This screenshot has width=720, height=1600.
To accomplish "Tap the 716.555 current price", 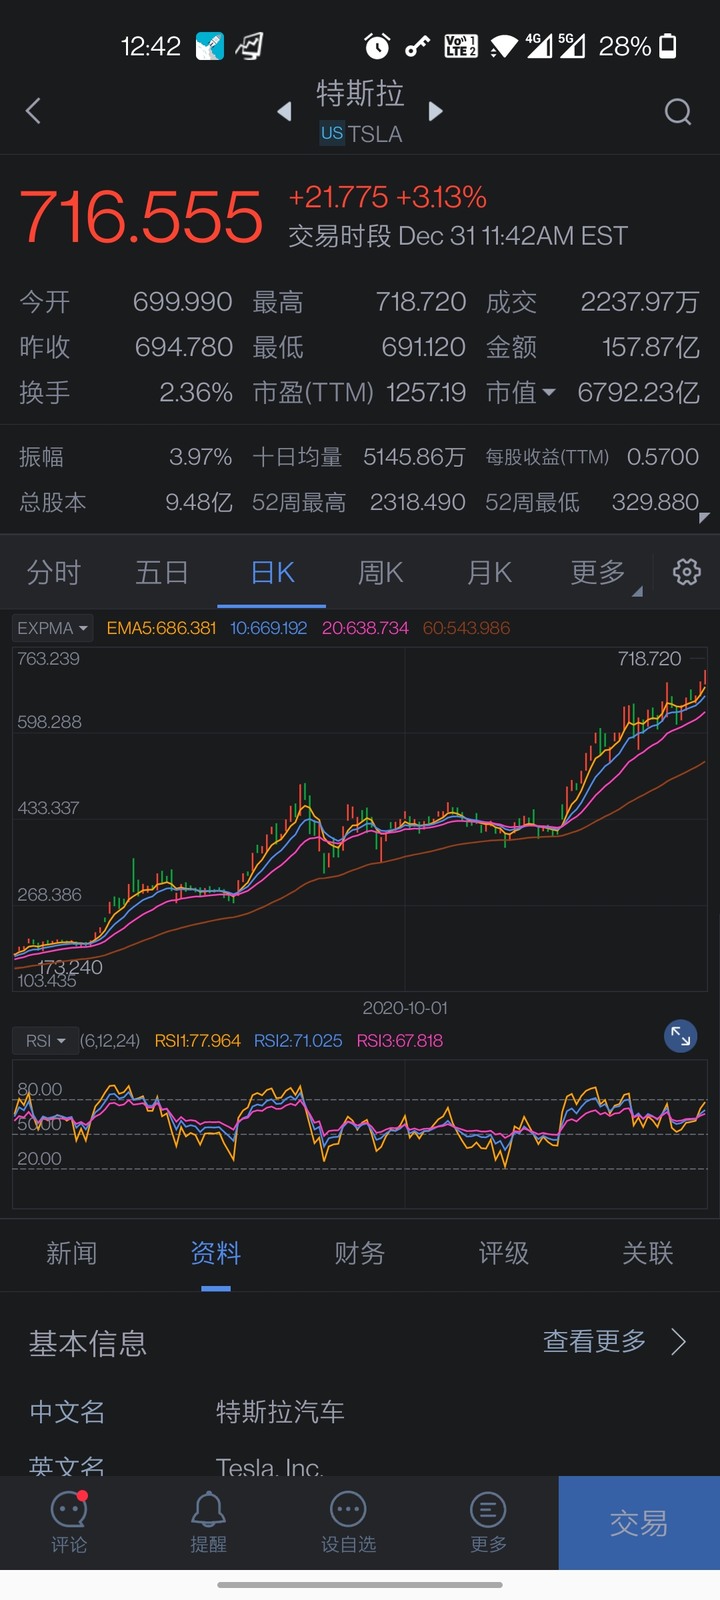I will coord(141,216).
